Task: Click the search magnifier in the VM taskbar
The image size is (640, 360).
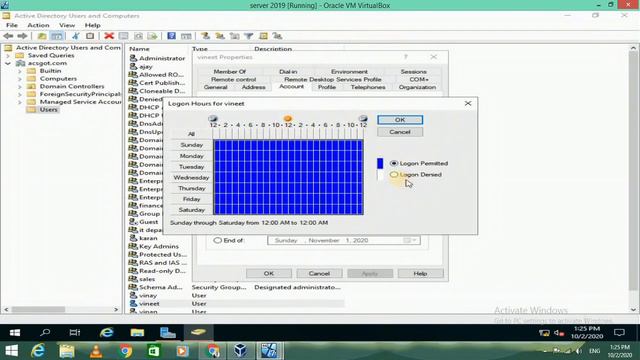Action: click(45, 332)
